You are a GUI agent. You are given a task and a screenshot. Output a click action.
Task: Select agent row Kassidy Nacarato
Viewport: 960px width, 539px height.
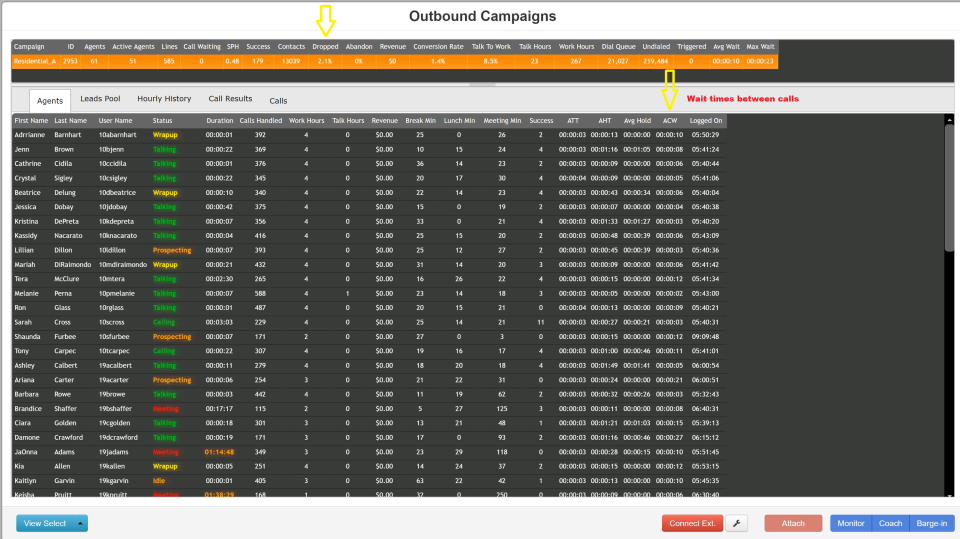[x=369, y=236]
